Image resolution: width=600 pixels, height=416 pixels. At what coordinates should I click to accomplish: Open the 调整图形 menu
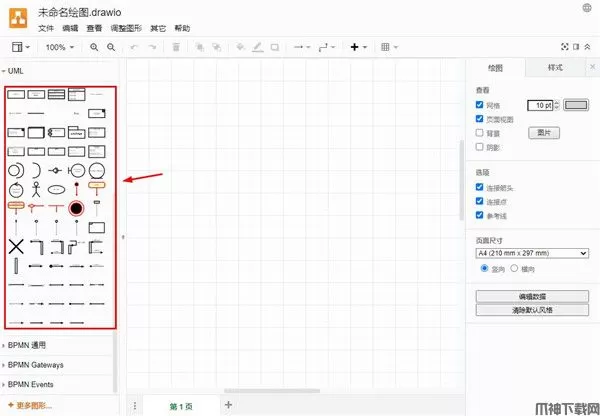click(126, 28)
